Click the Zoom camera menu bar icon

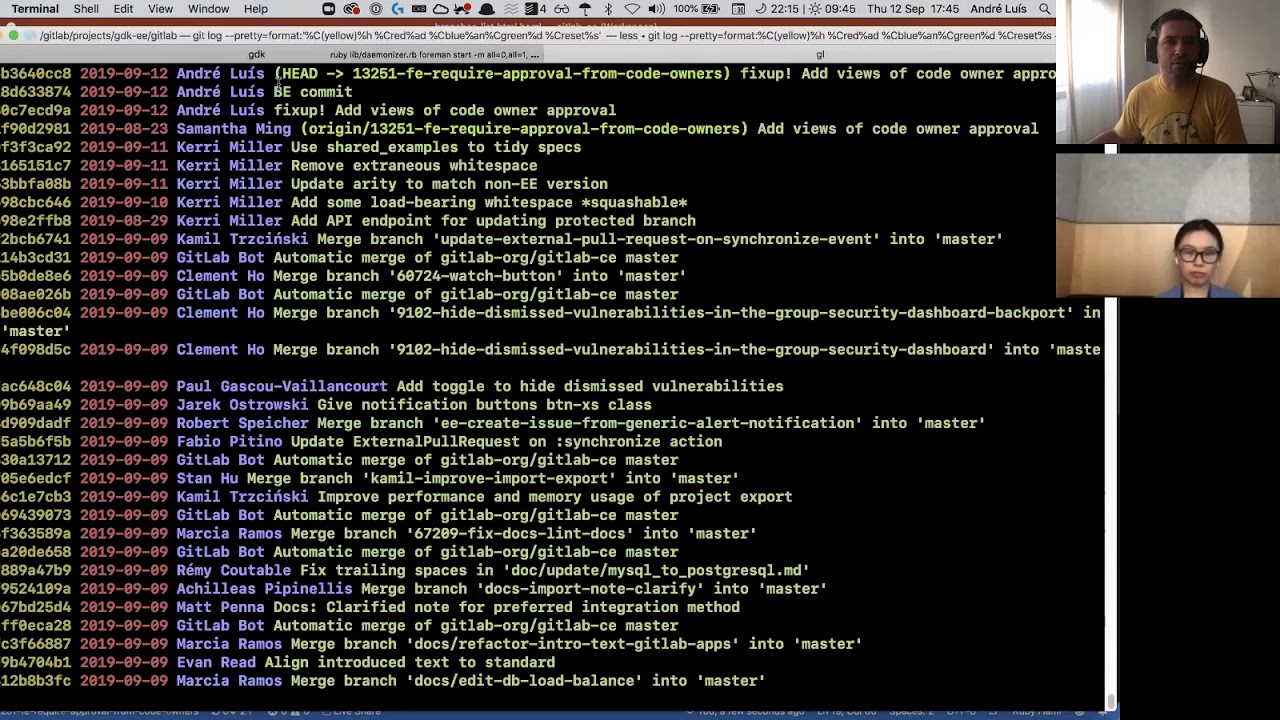[x=329, y=9]
